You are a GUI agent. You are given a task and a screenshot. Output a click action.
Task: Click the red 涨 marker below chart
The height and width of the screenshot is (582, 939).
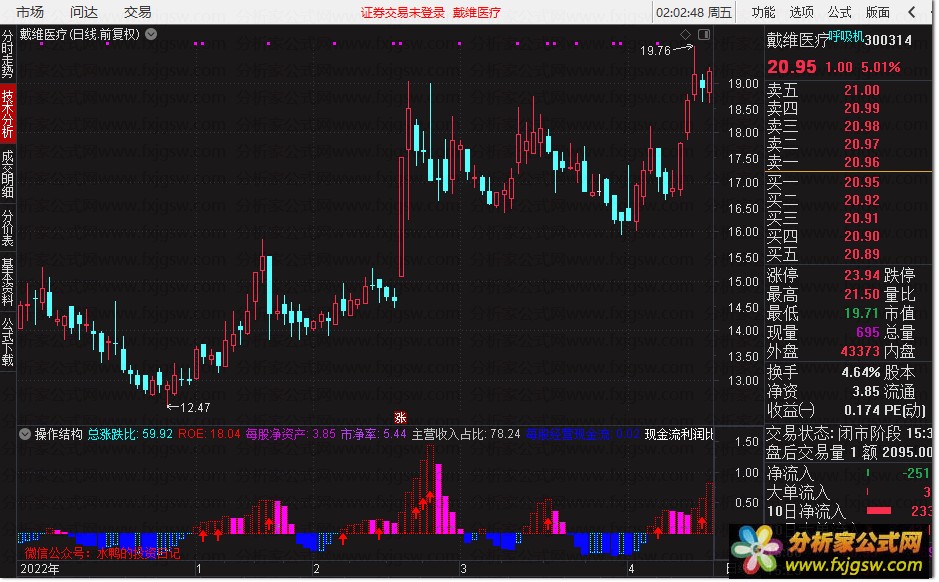[399, 418]
